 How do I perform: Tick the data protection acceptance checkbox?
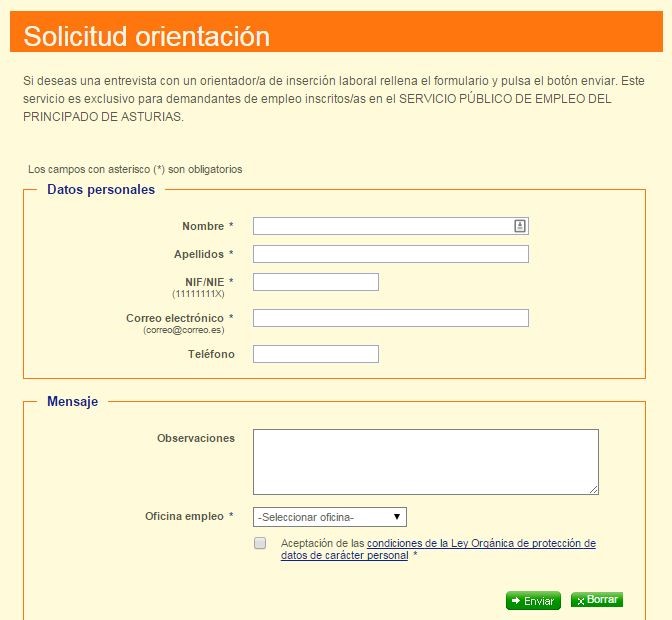pos(260,543)
